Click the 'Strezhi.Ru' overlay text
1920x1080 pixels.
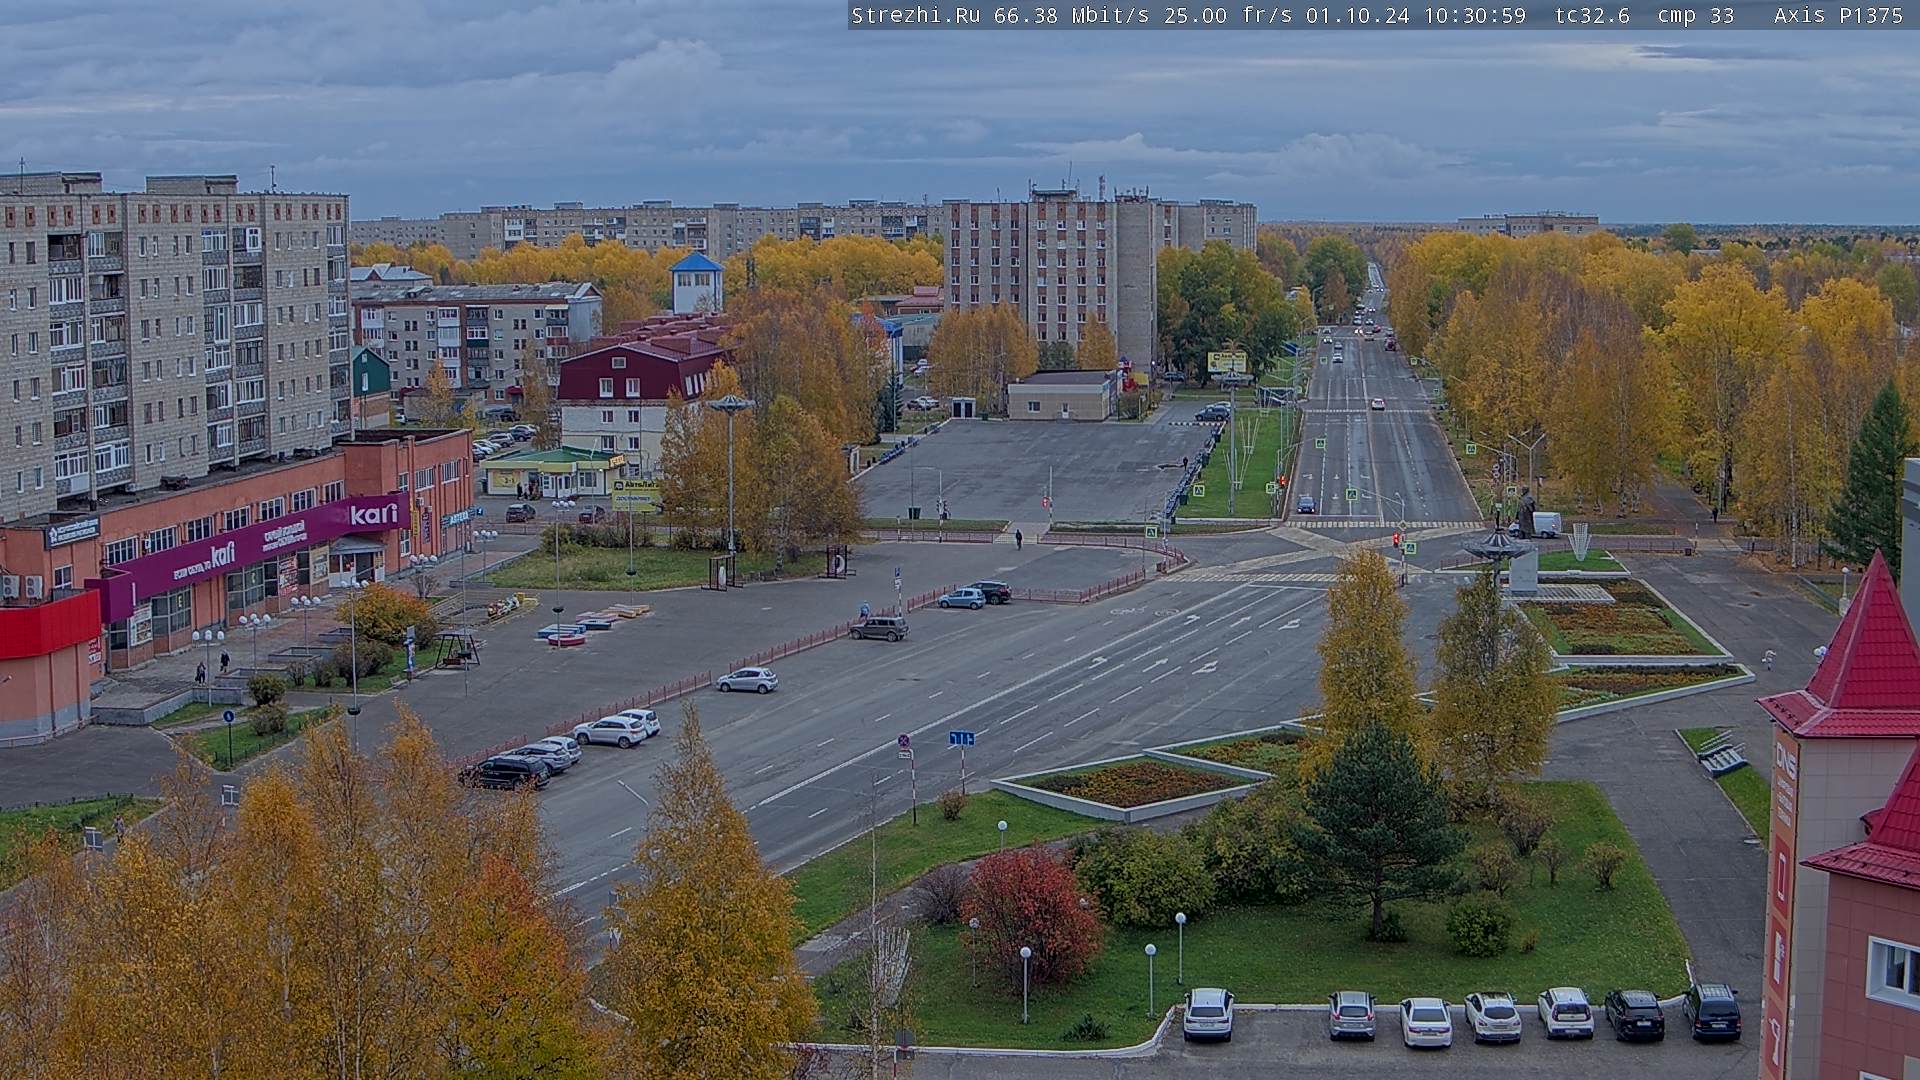click(x=915, y=15)
